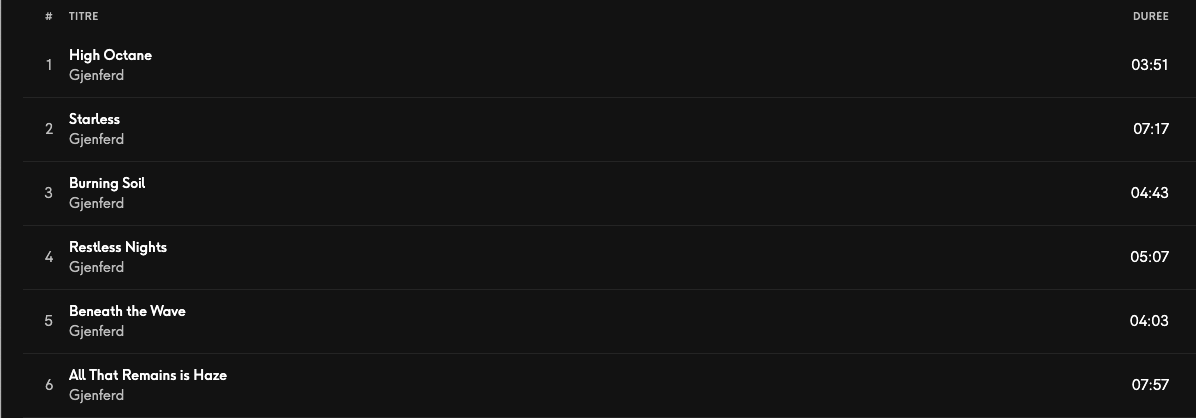Play the track High Octane
This screenshot has width=1196, height=418.
[x=110, y=55]
